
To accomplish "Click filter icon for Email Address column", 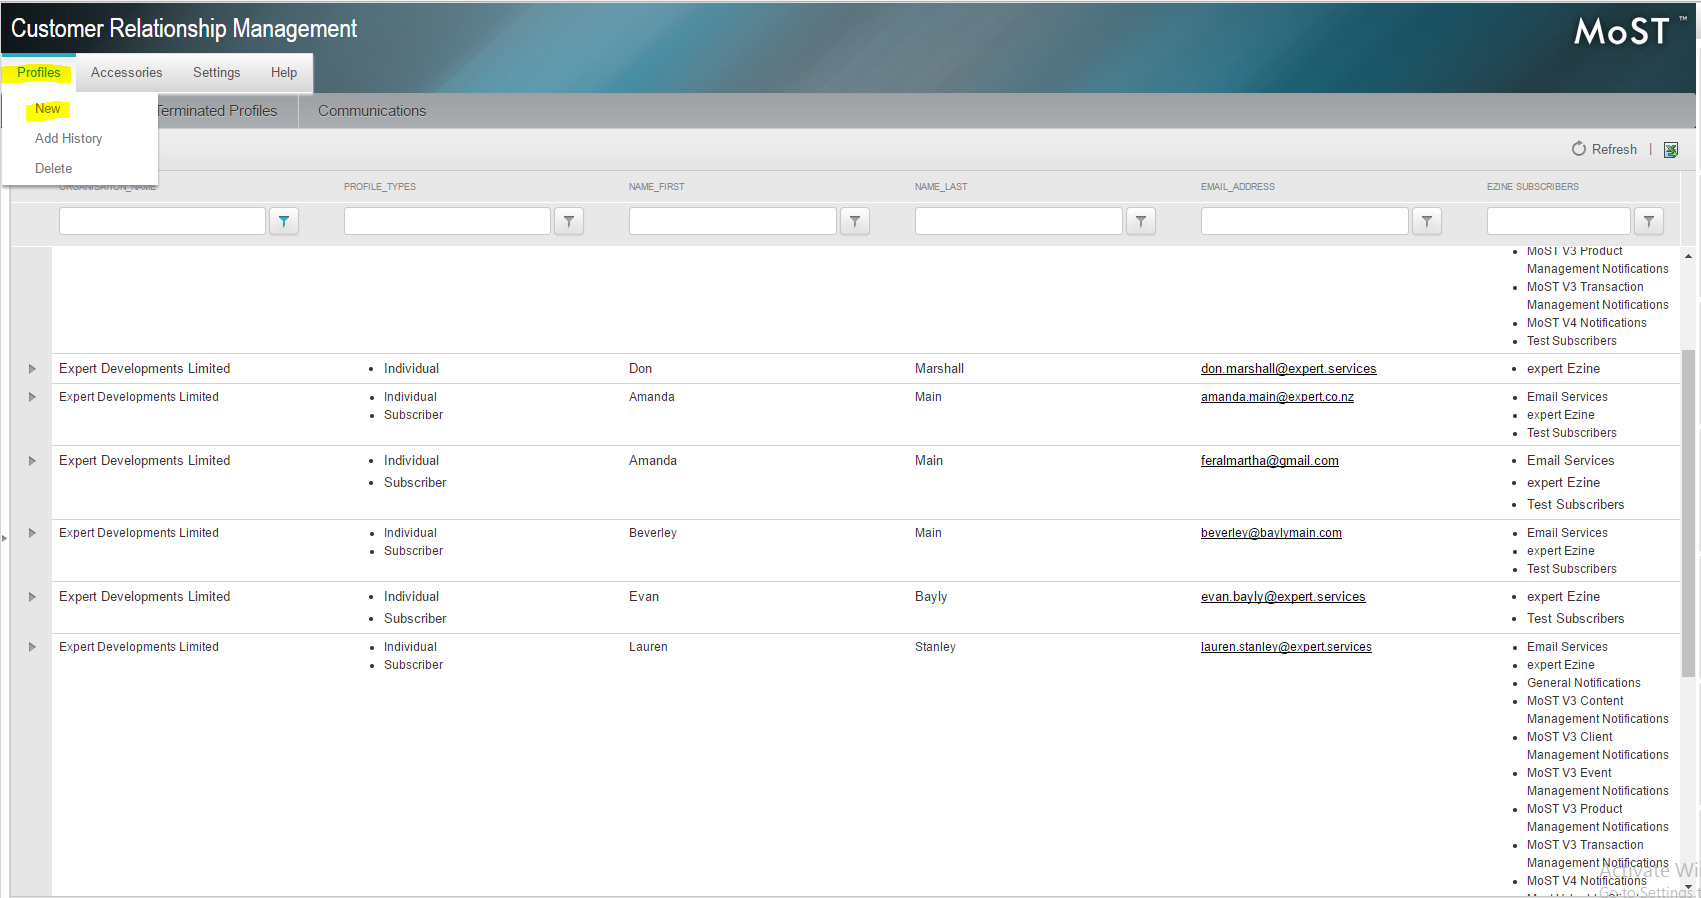I will pos(1427,221).
